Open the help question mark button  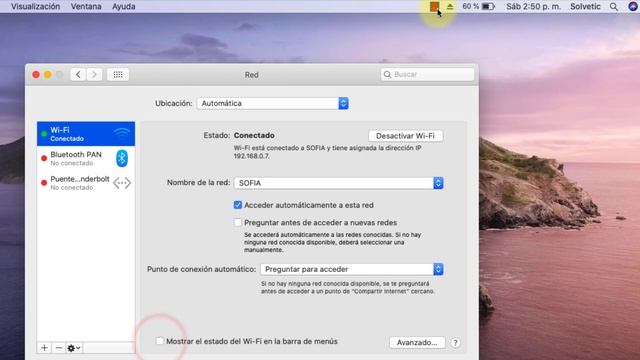click(x=456, y=342)
